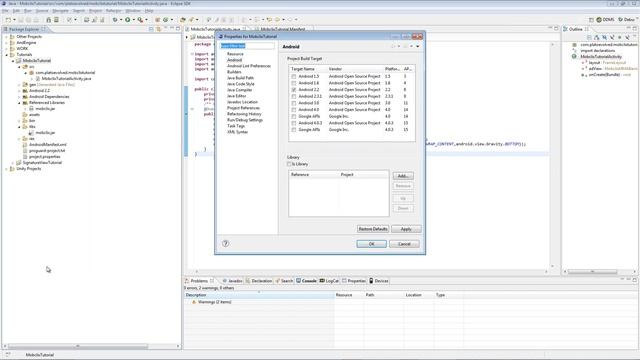Viewport: 640px width, 360px height.
Task: Check the Android 4.0.3 build target
Action: click(x=294, y=123)
